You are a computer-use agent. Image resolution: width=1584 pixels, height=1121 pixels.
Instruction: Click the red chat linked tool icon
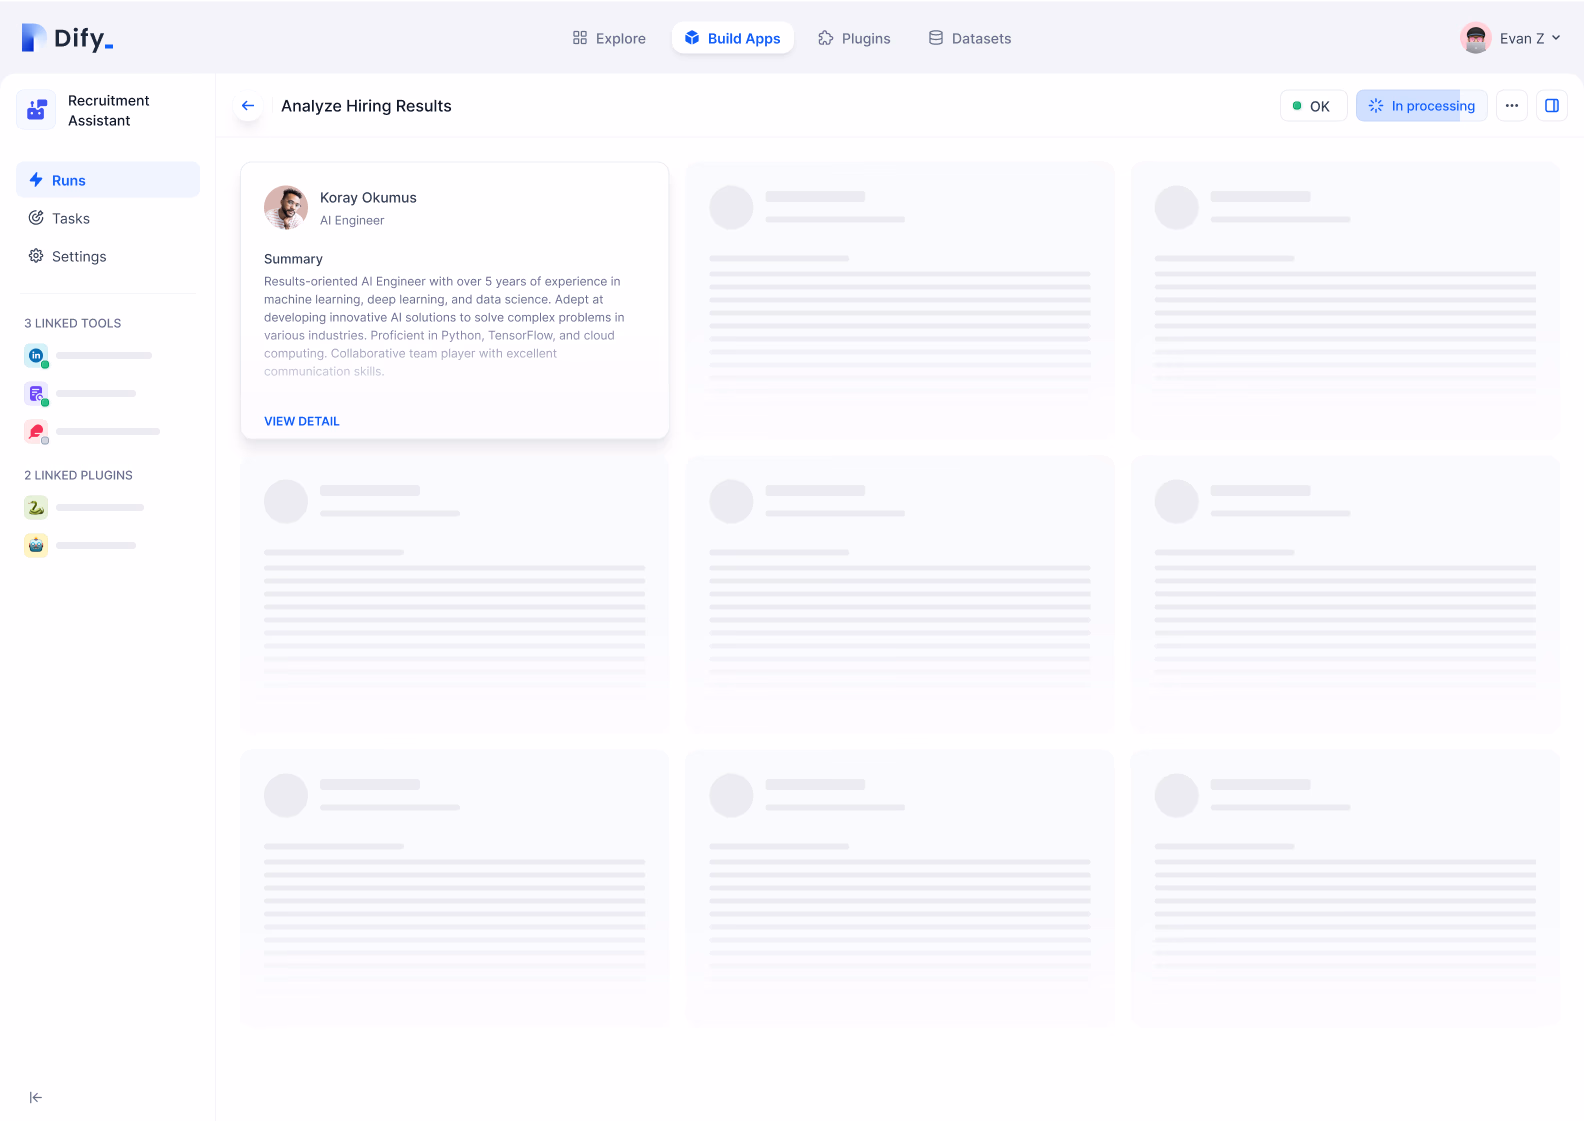(36, 431)
